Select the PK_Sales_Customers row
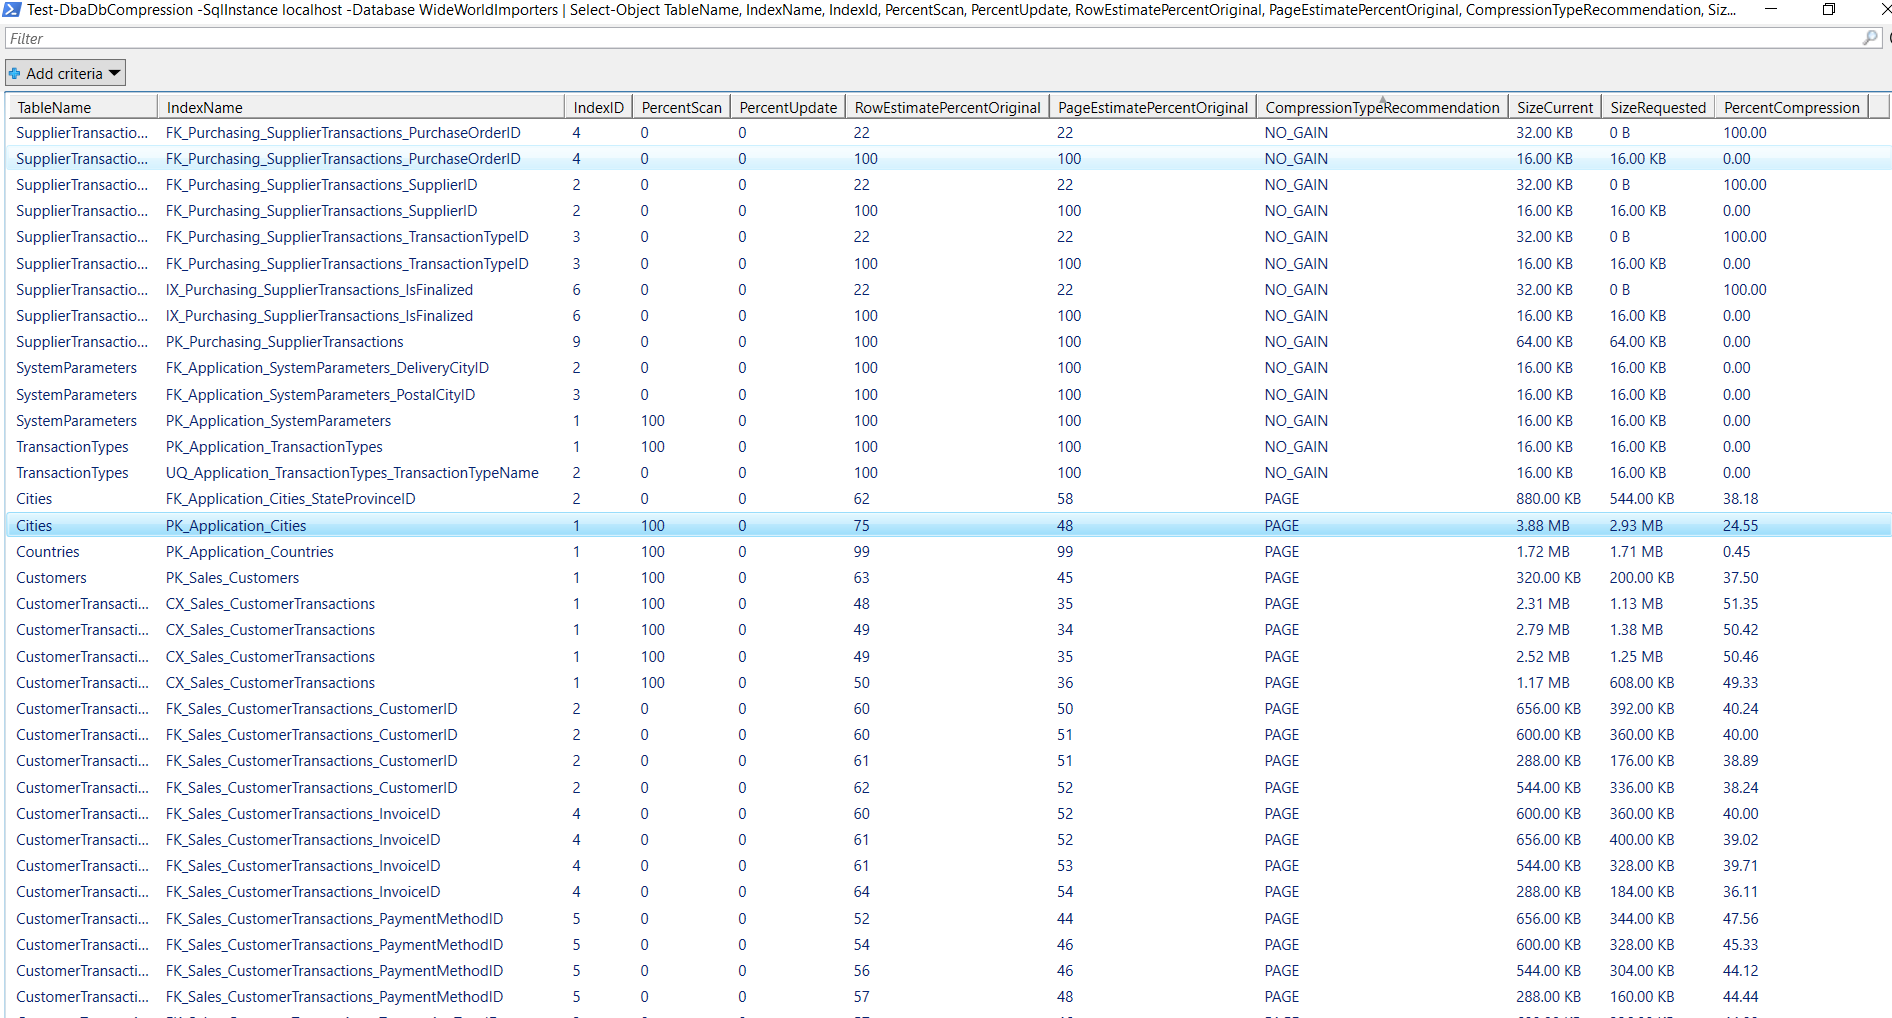 pyautogui.click(x=400, y=577)
